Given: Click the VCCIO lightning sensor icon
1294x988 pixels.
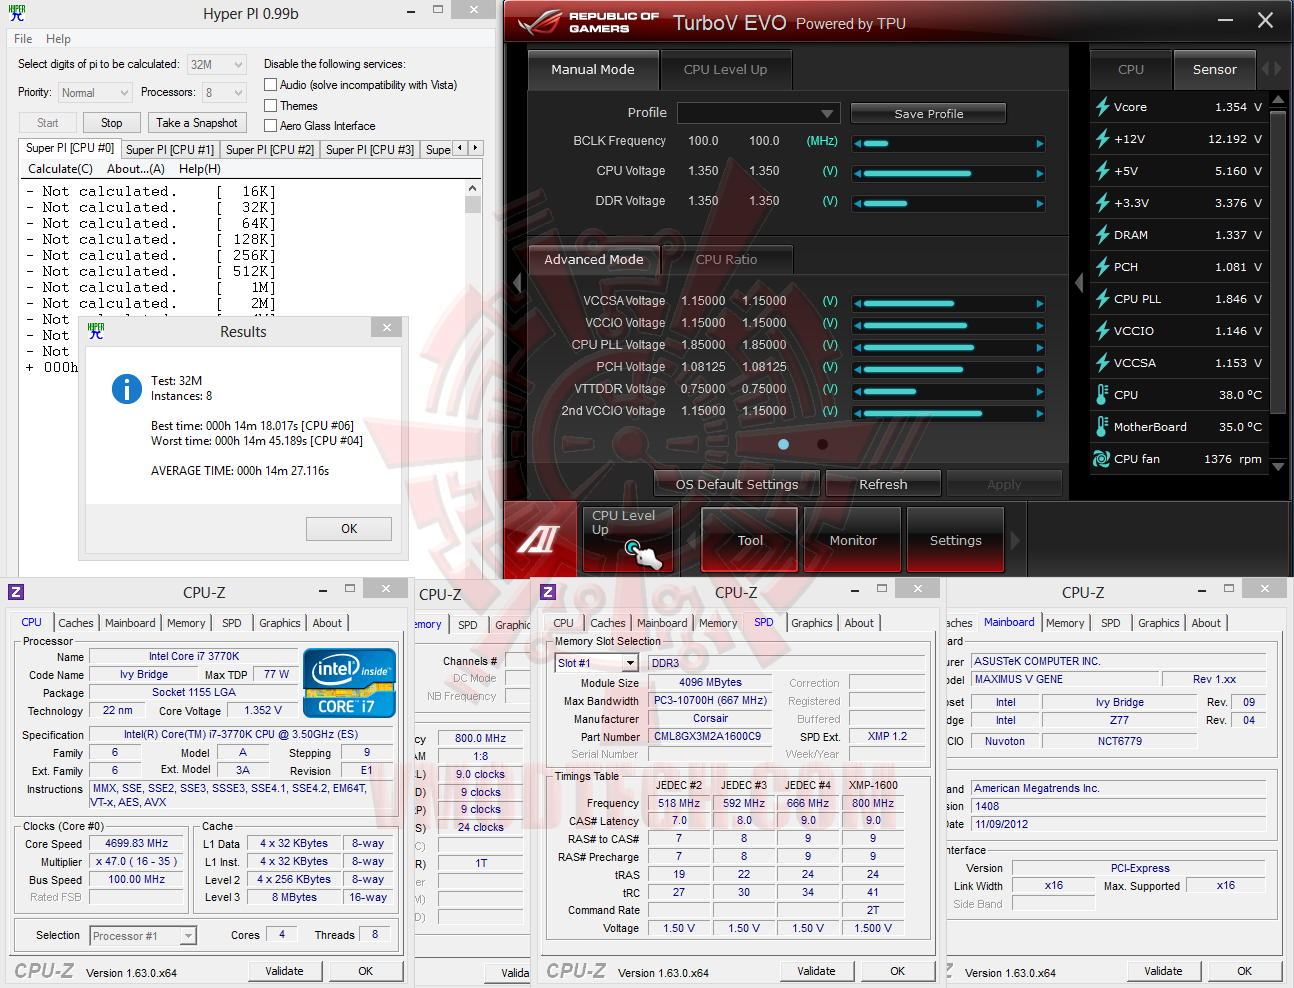Looking at the screenshot, I should [1102, 331].
